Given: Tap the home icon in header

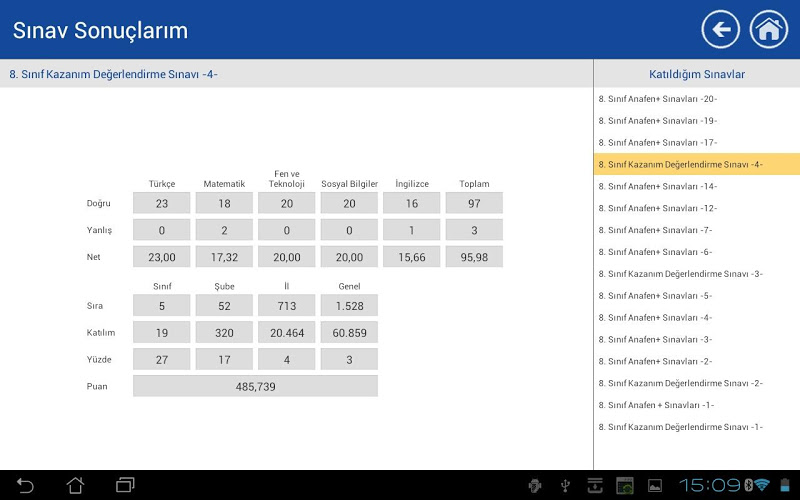Looking at the screenshot, I should coord(769,29).
